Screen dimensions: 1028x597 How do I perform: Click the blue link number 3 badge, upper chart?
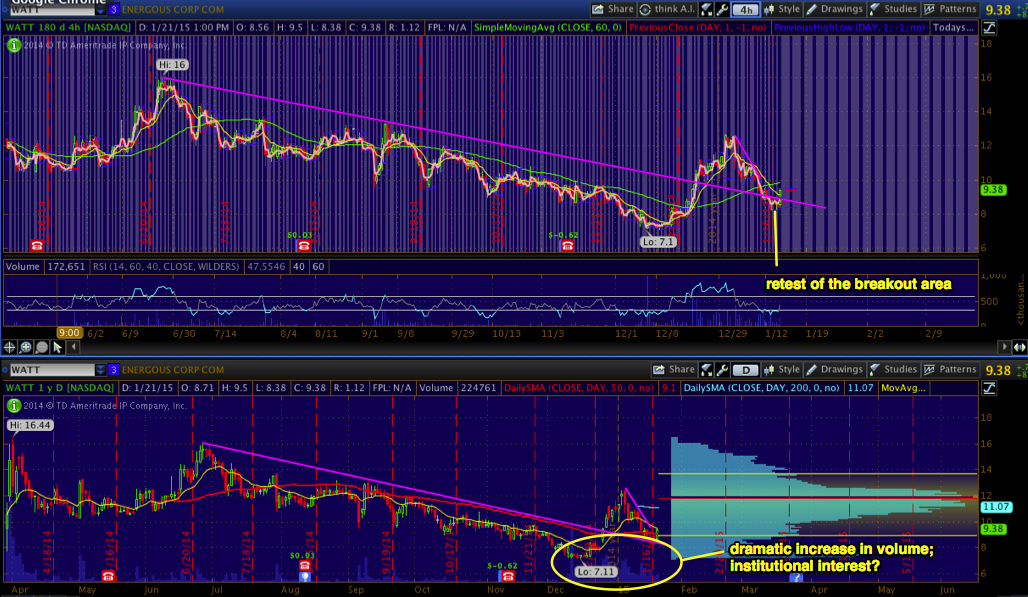click(114, 9)
